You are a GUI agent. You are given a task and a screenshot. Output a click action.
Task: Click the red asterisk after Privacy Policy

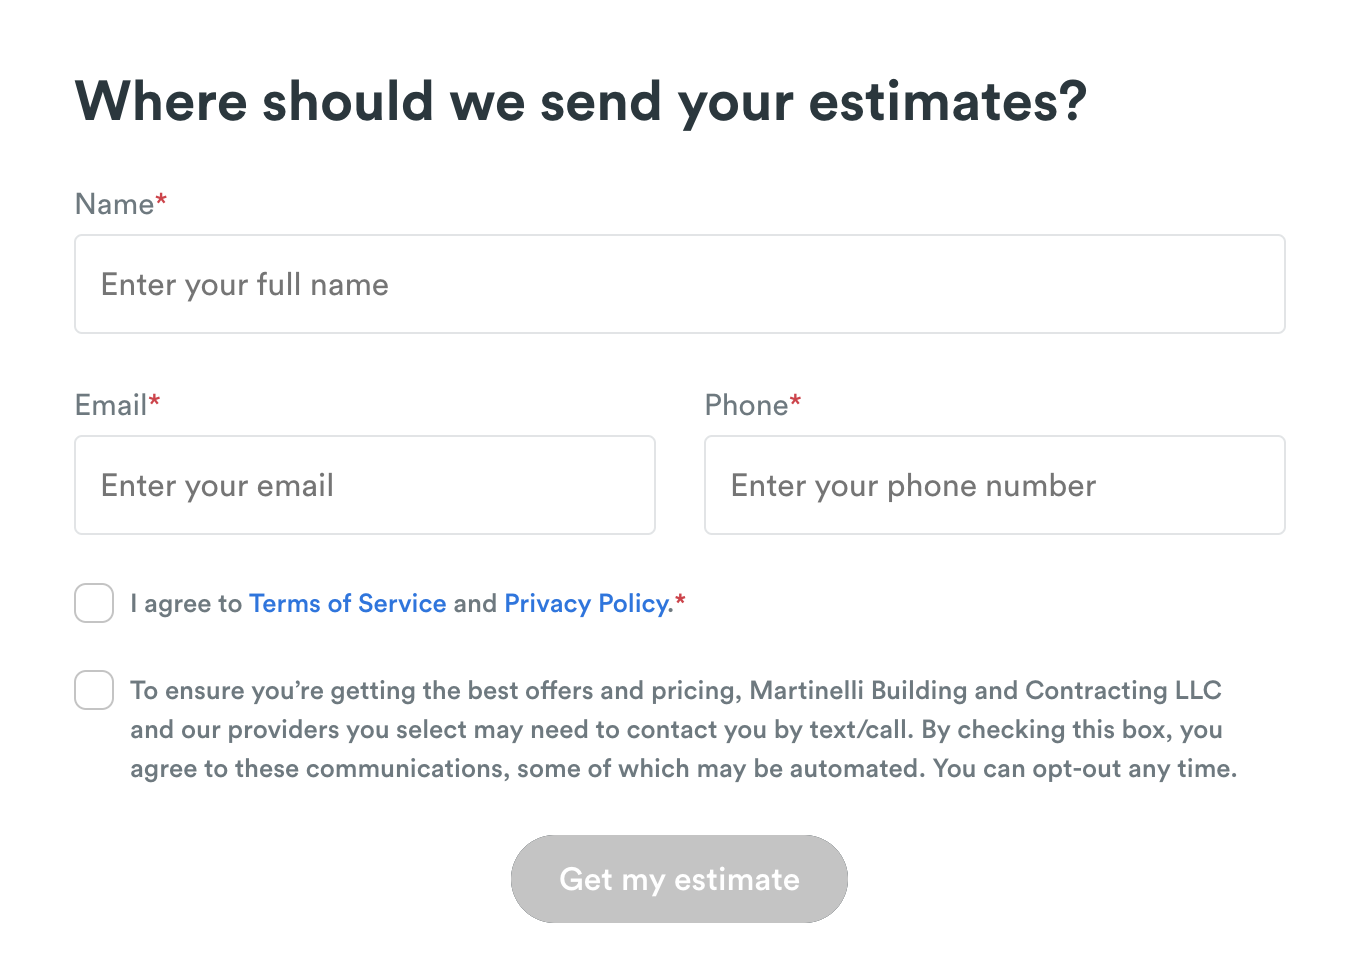tap(680, 601)
